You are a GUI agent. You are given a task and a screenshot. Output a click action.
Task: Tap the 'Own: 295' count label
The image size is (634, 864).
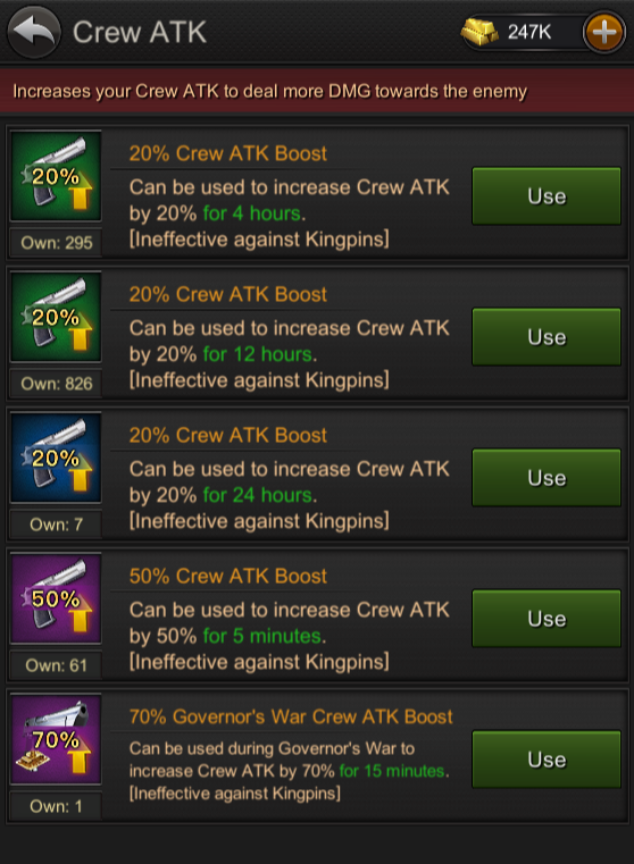[x=56, y=243]
